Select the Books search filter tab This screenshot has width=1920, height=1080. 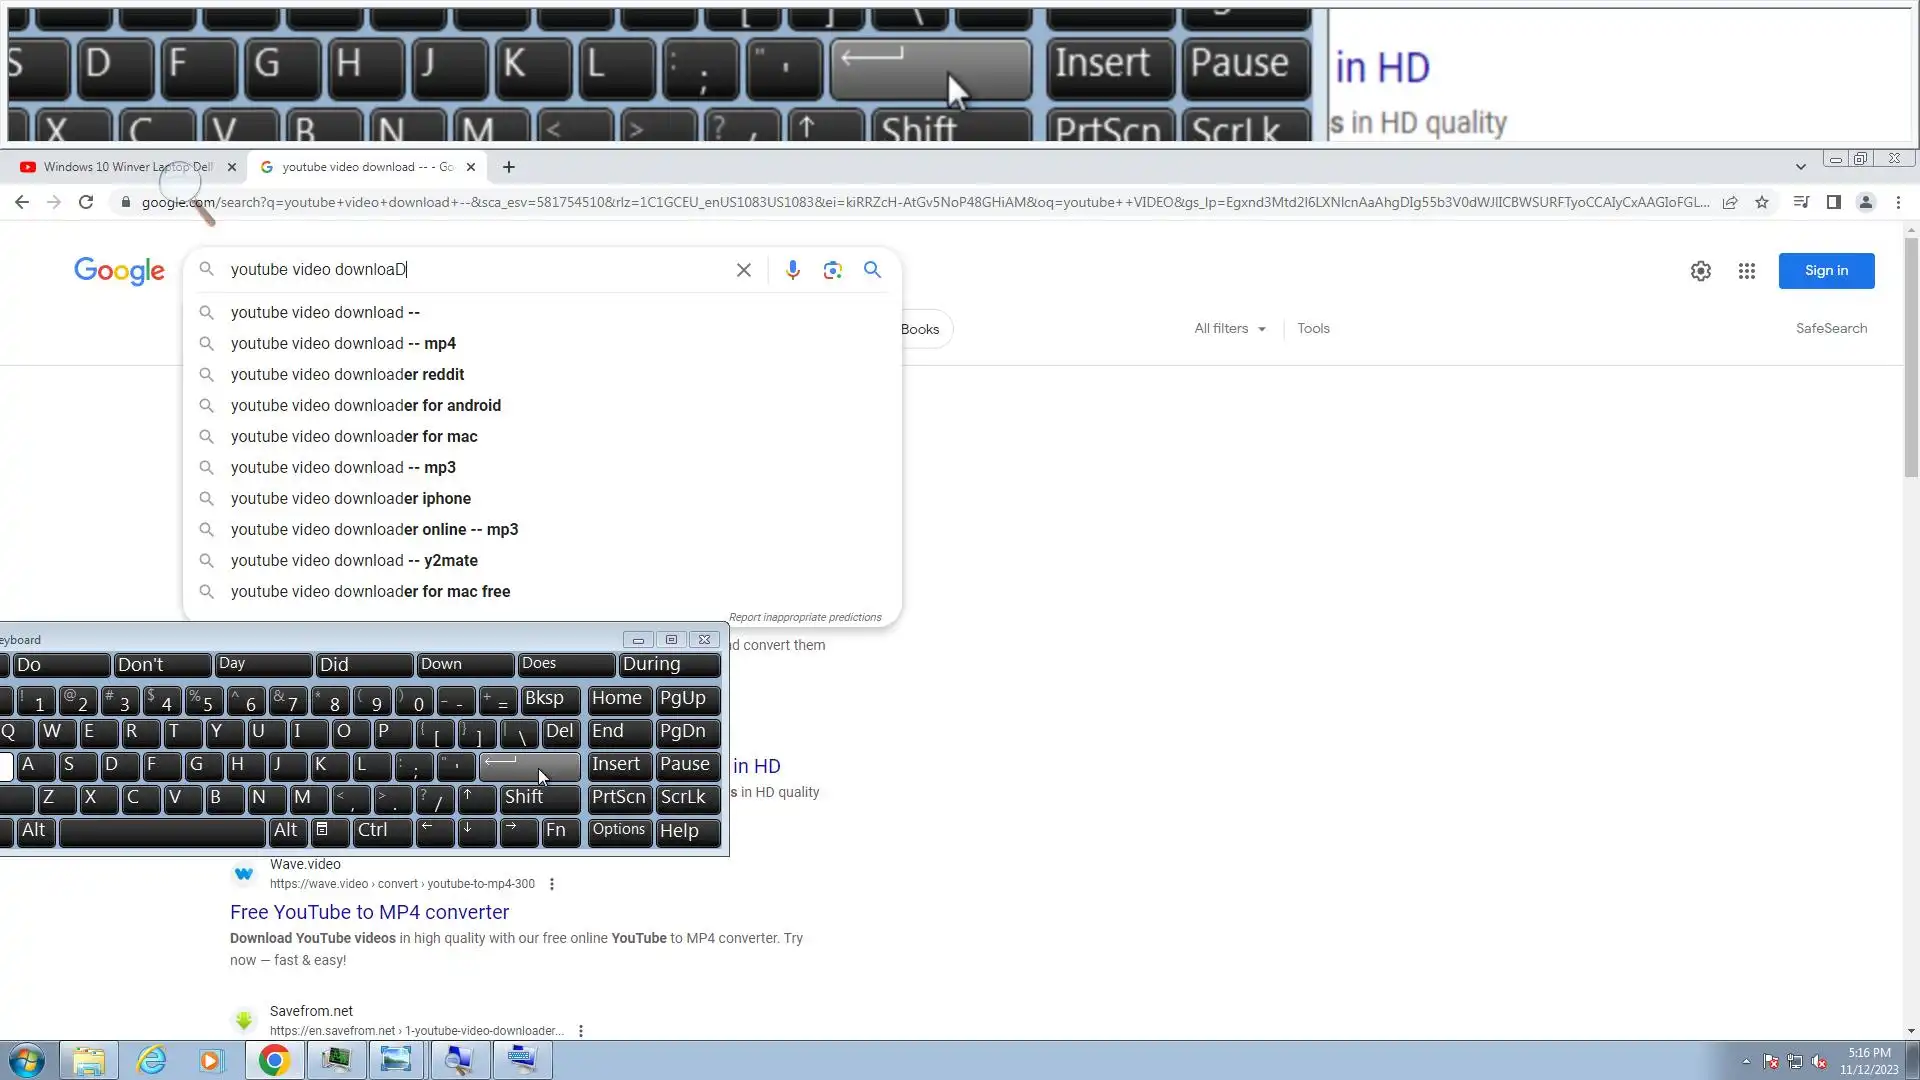919,329
